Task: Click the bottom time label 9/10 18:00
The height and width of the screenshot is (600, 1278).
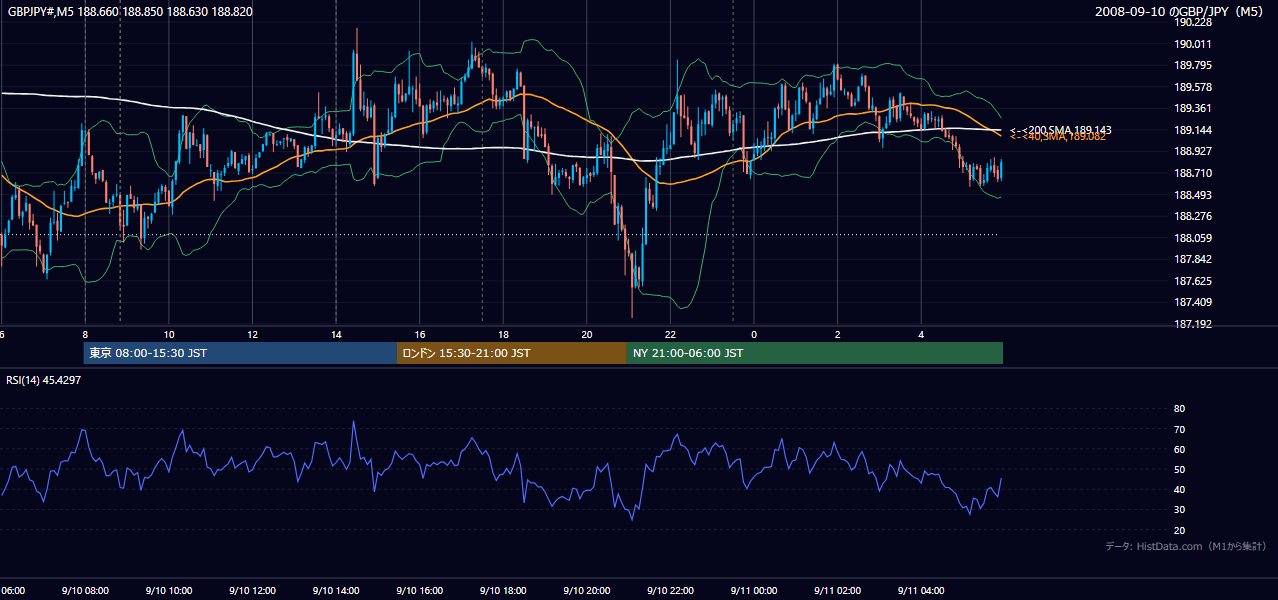Action: tap(502, 591)
